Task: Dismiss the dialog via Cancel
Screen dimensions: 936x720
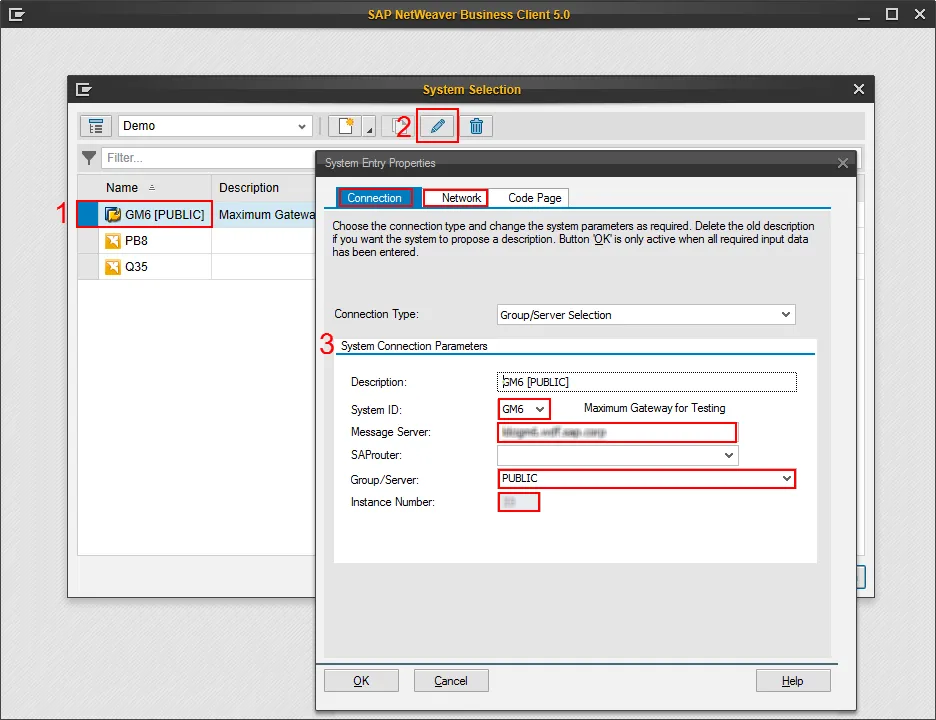Action: pyautogui.click(x=451, y=680)
